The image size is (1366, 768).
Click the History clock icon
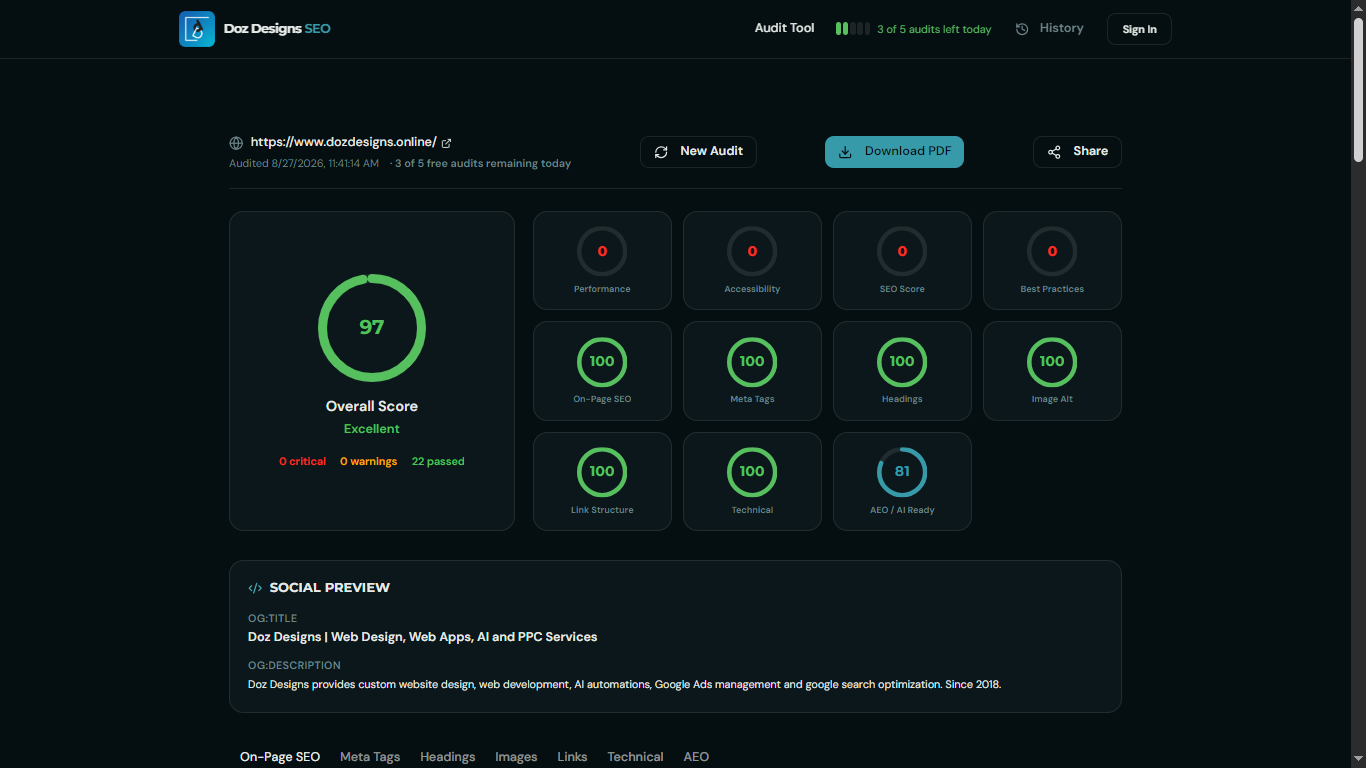pos(1022,29)
